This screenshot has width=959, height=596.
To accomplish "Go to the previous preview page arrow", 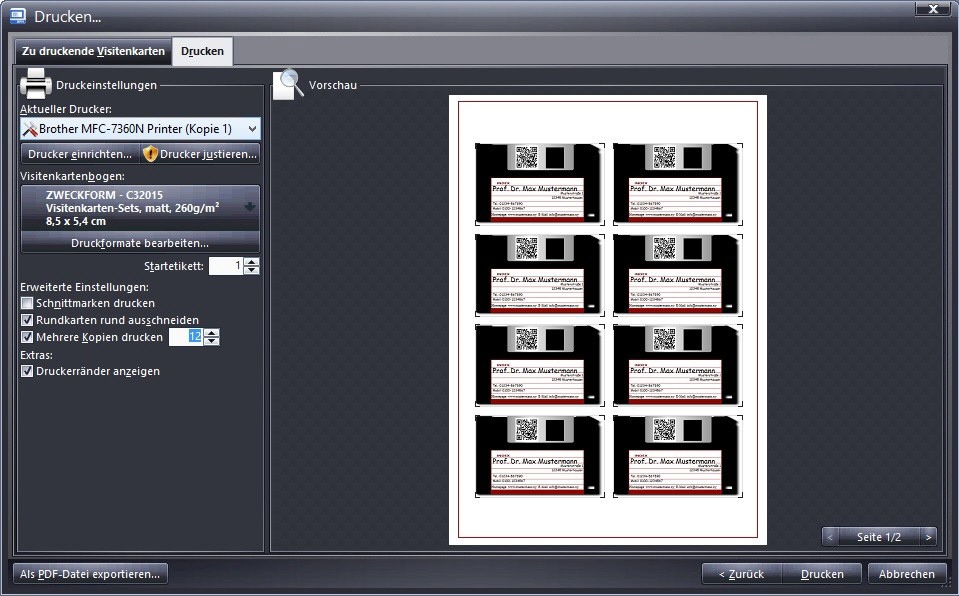I will pos(830,537).
